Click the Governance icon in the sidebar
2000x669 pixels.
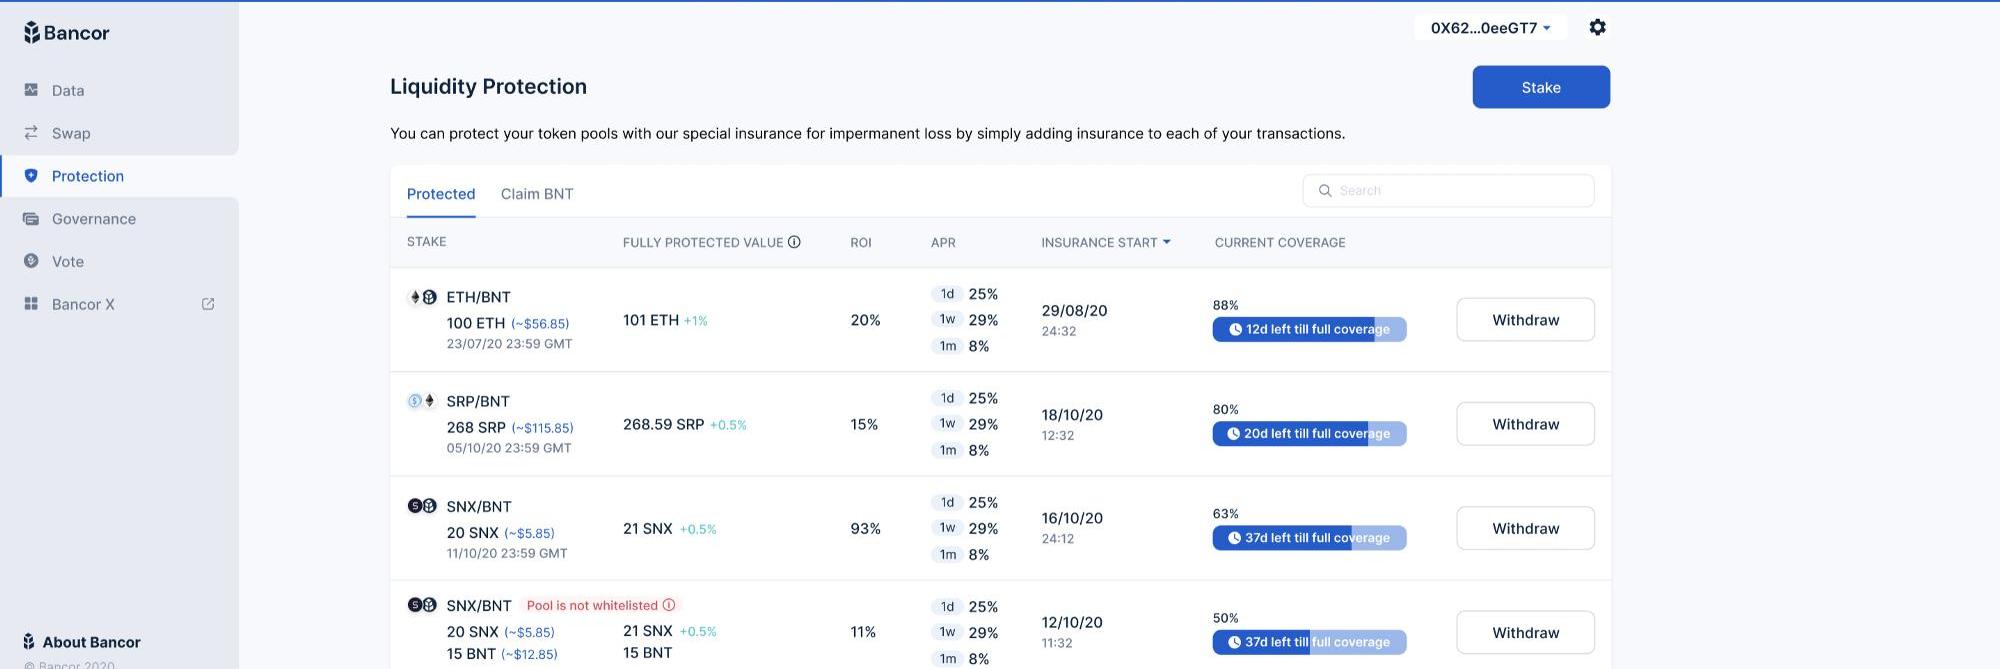(31, 219)
